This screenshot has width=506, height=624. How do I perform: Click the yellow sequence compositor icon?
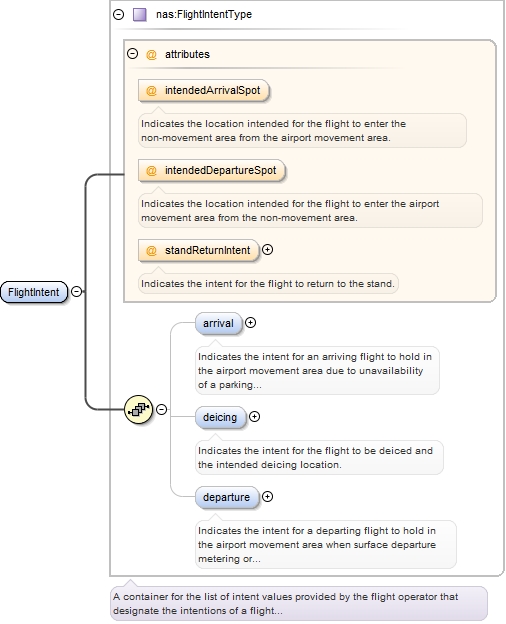point(138,409)
